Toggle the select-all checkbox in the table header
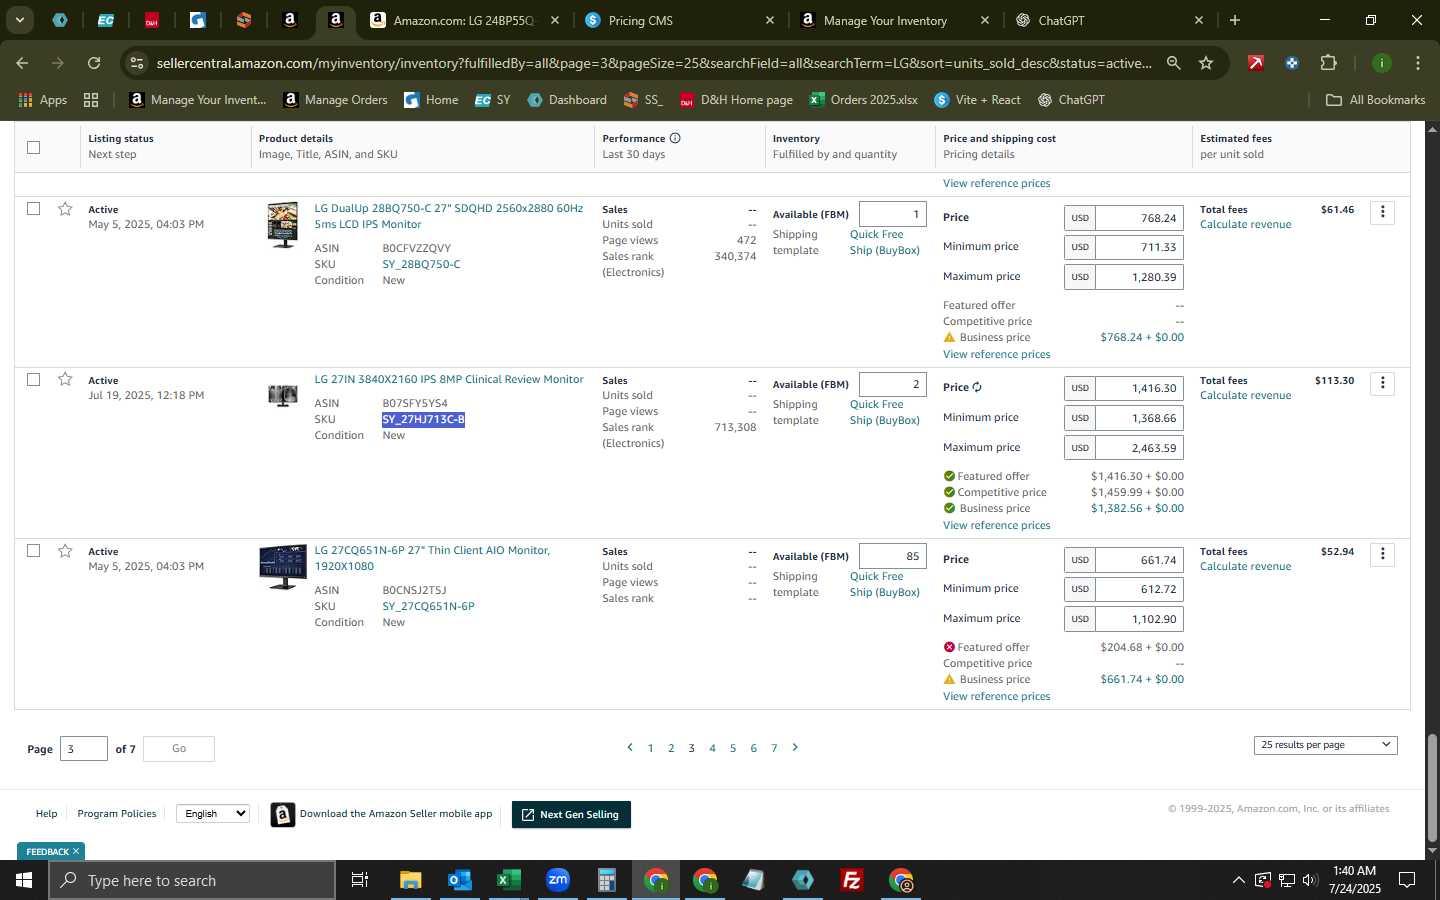1440x900 pixels. click(33, 147)
